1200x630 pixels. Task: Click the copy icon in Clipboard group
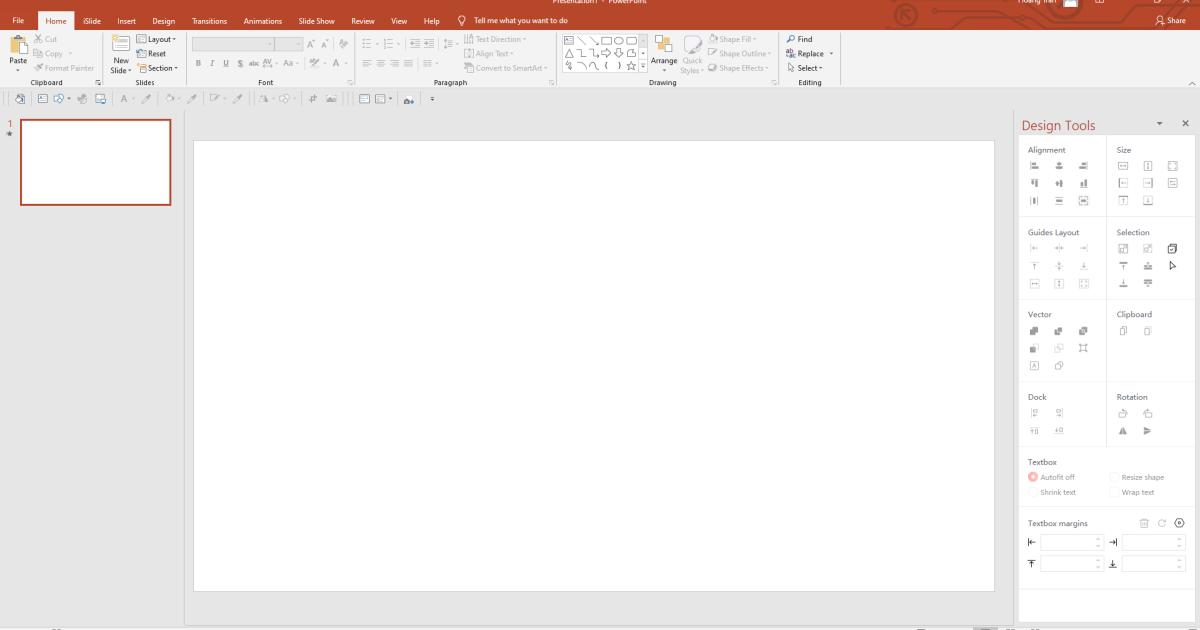click(1123, 330)
